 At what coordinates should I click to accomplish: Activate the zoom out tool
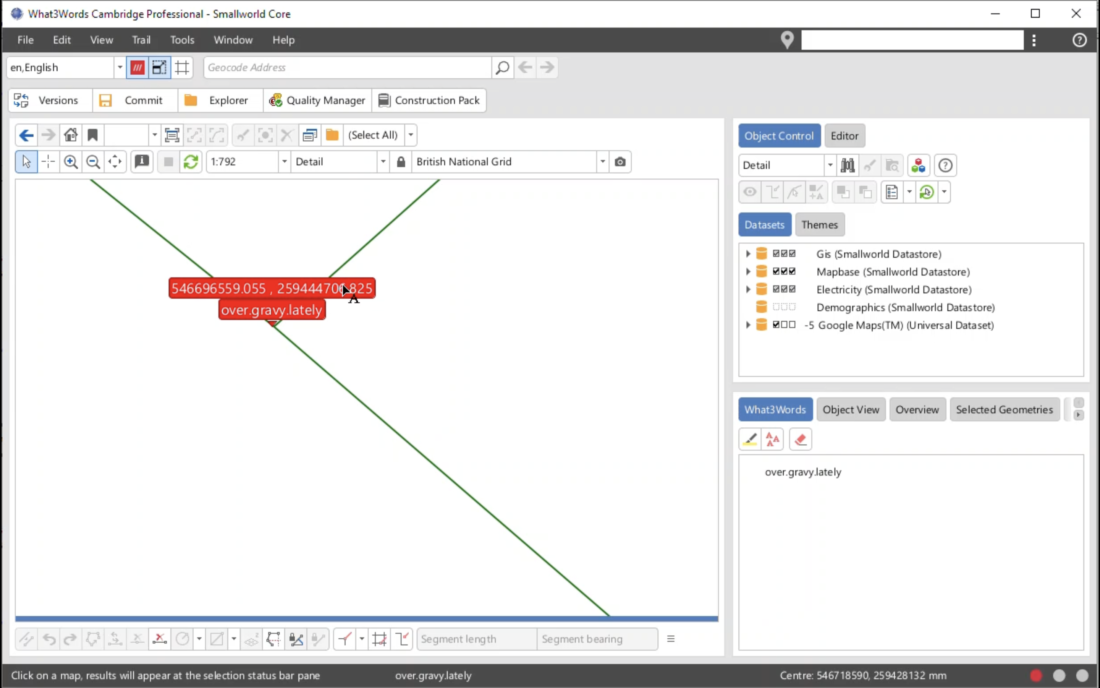[x=93, y=162]
